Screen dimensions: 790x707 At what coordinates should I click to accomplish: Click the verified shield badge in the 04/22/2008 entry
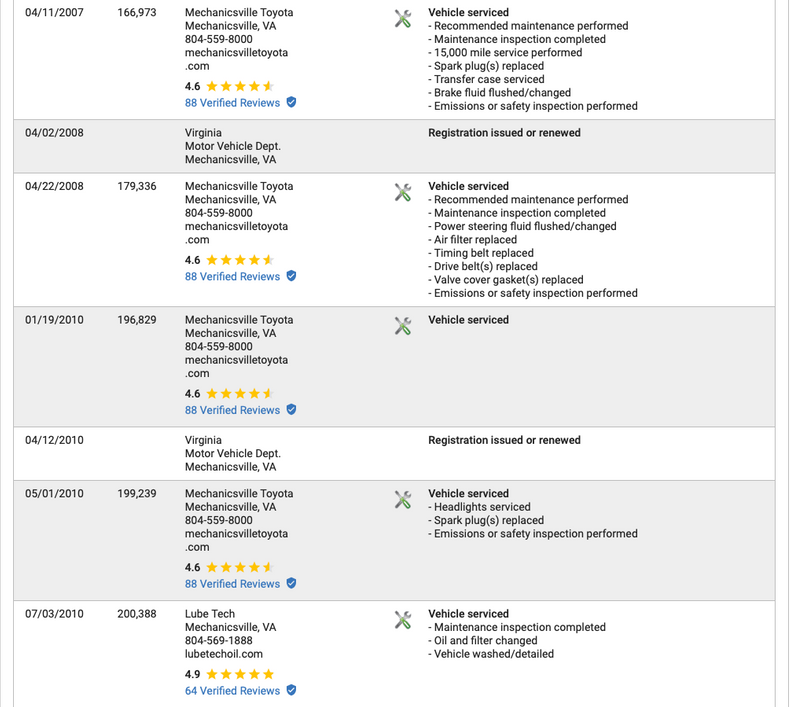(291, 277)
